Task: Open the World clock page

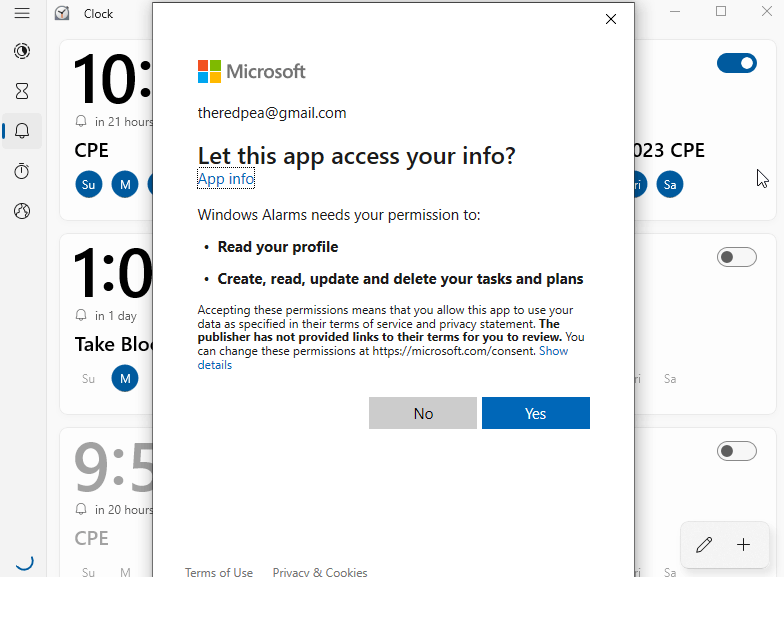Action: click(22, 211)
